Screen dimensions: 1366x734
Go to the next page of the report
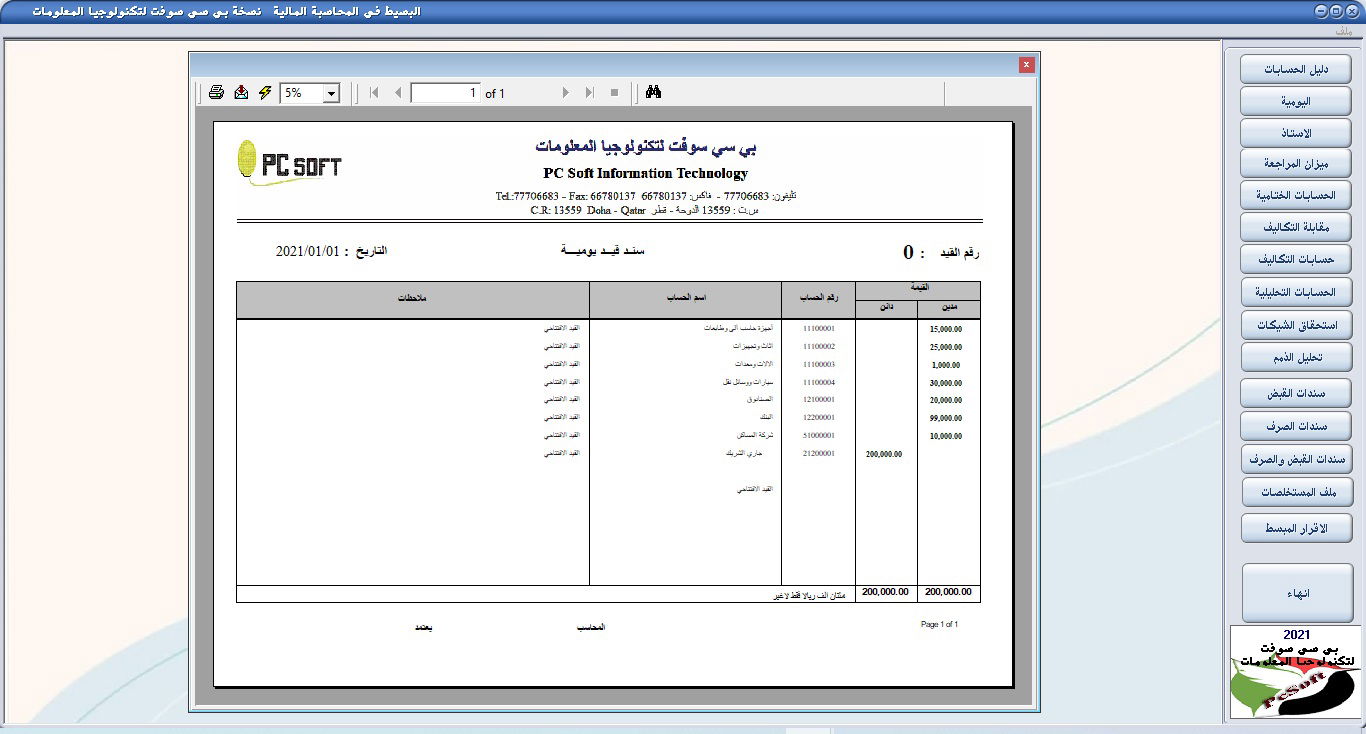[x=566, y=91]
